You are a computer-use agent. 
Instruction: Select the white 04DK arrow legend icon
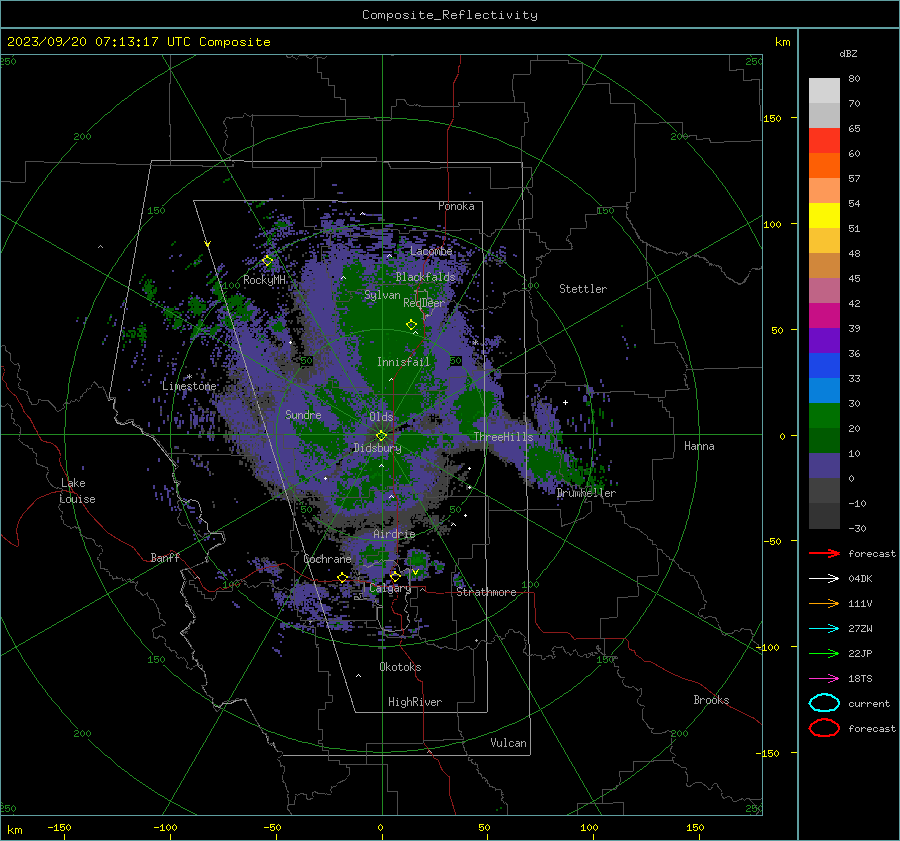(x=824, y=578)
